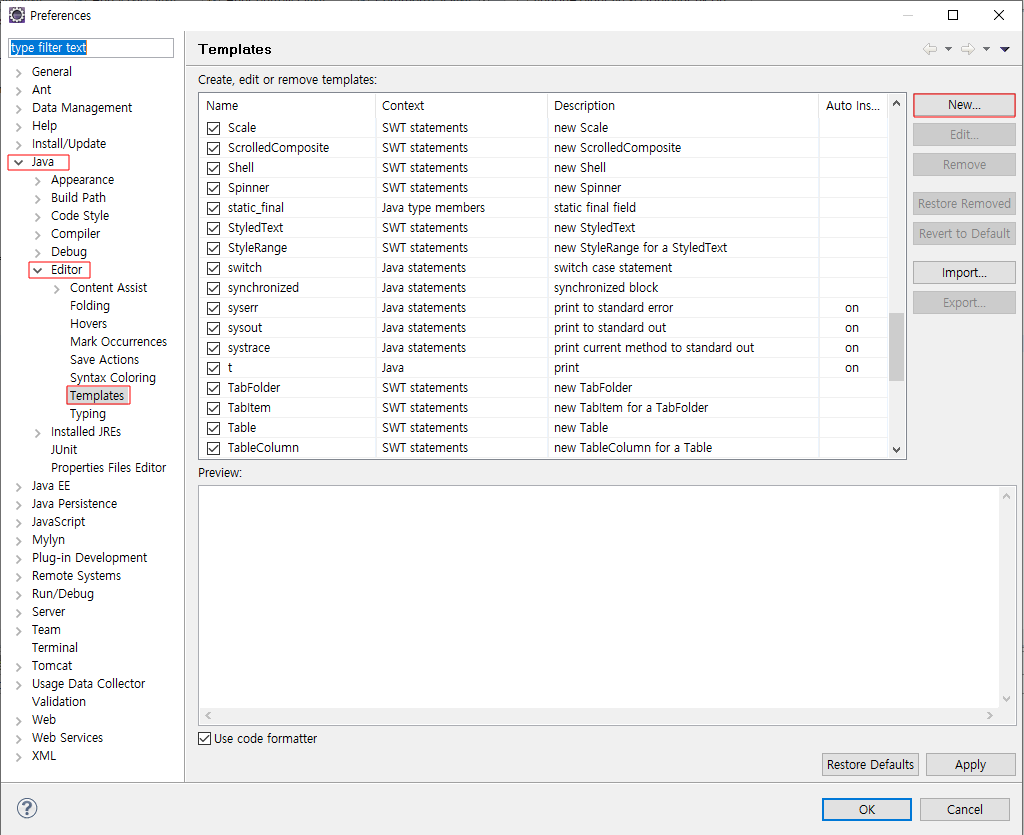Select the Tomcat tree item
This screenshot has width=1024, height=835.
(52, 666)
